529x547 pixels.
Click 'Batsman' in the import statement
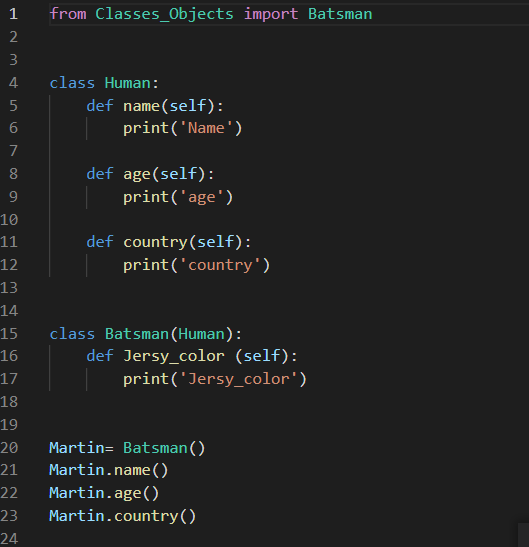point(340,14)
